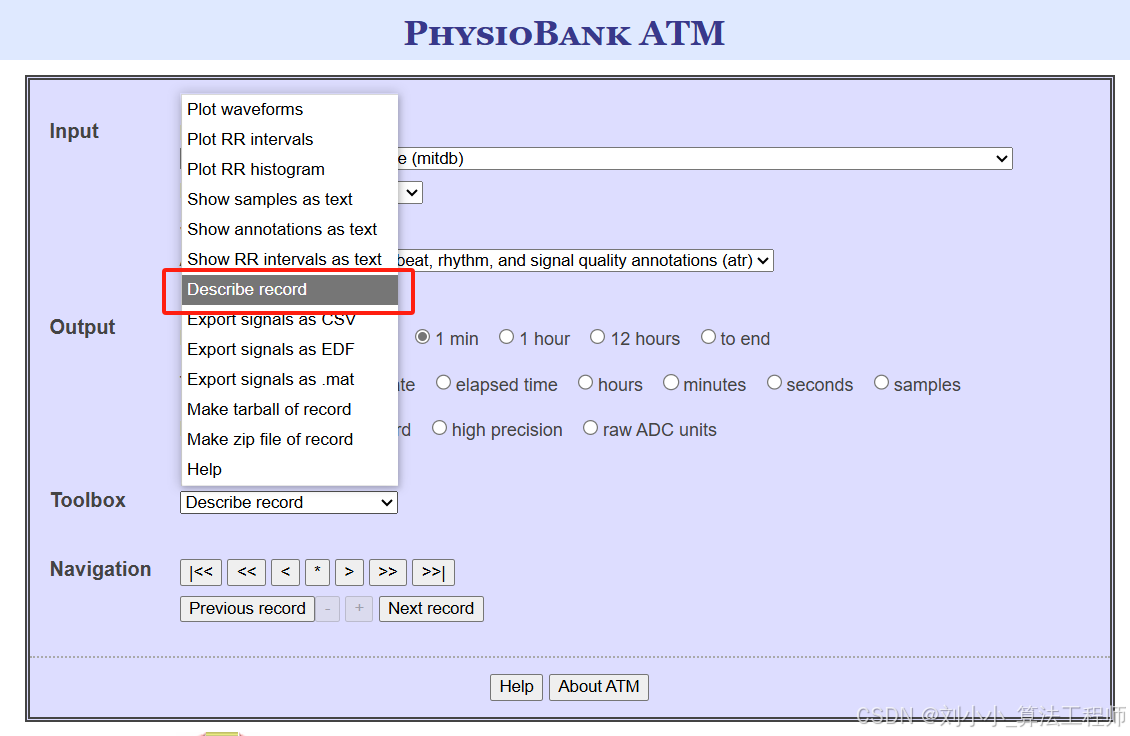
Task: Select samples time format radio
Action: 881,383
